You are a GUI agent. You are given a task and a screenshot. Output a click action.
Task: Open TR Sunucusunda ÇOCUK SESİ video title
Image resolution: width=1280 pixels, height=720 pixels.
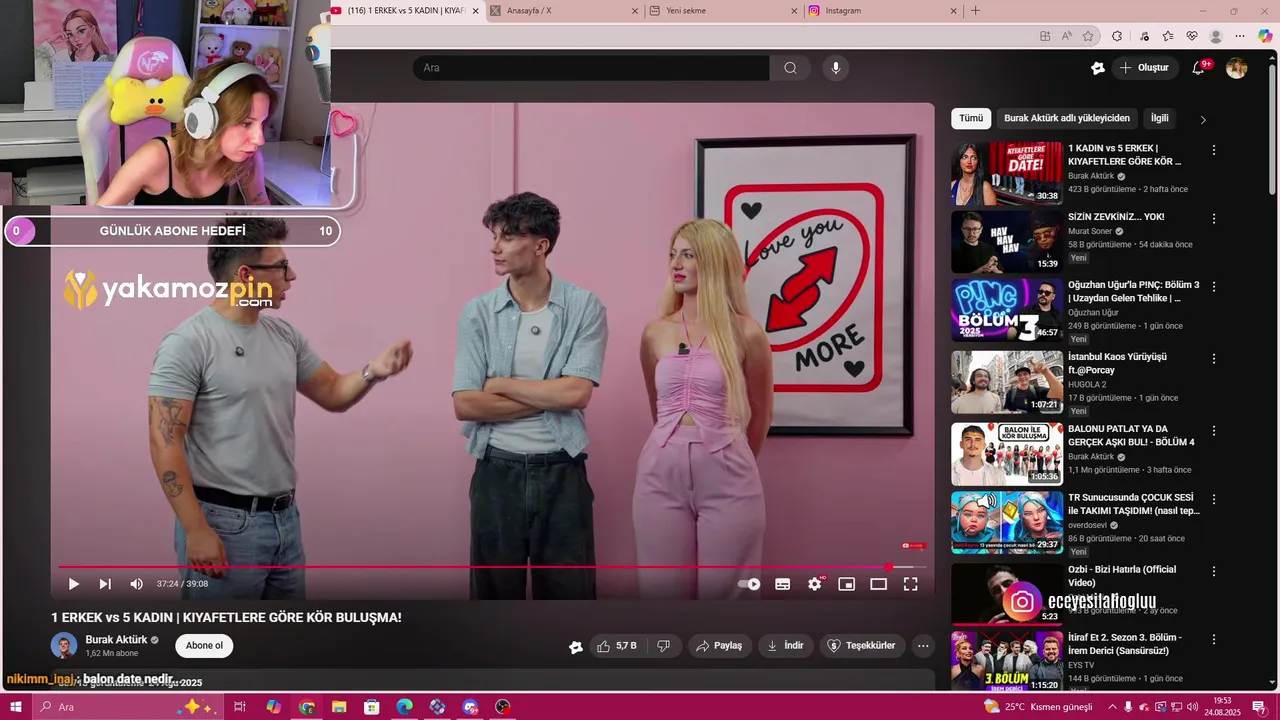(x=1134, y=504)
